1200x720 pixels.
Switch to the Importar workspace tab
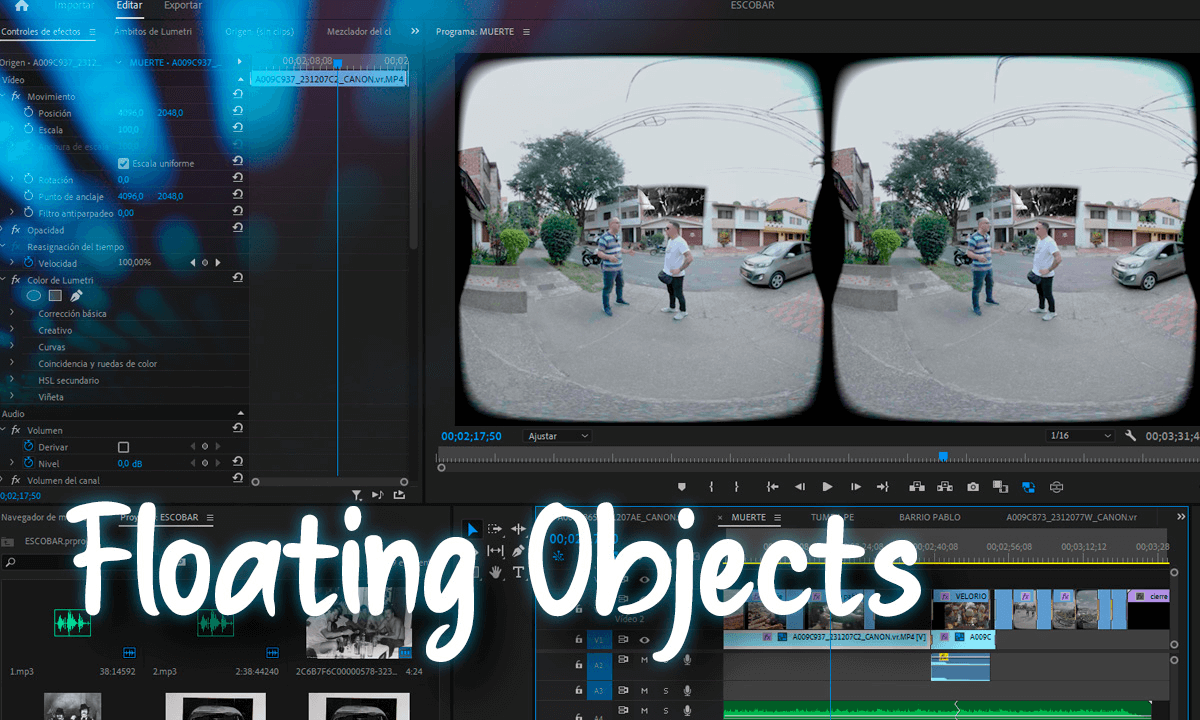click(74, 5)
